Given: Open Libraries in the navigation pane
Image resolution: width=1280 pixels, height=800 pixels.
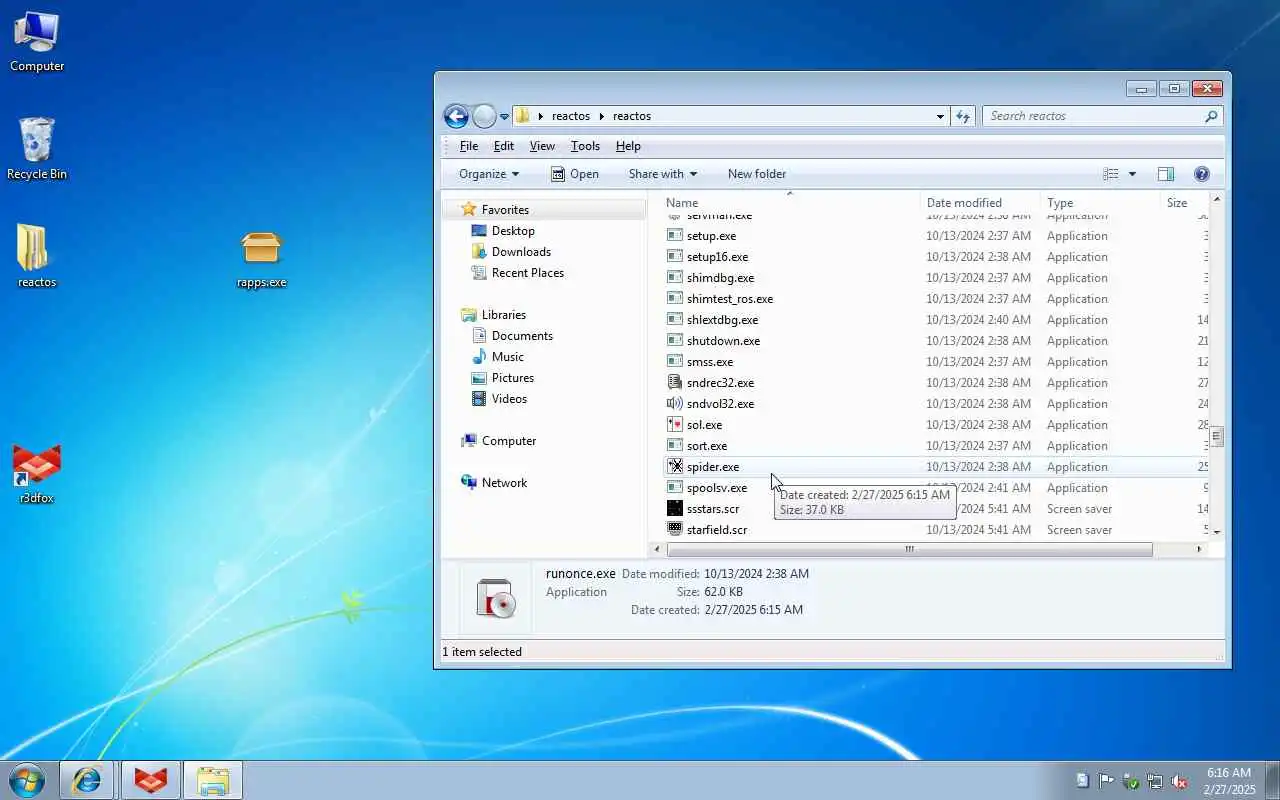Looking at the screenshot, I should (504, 315).
